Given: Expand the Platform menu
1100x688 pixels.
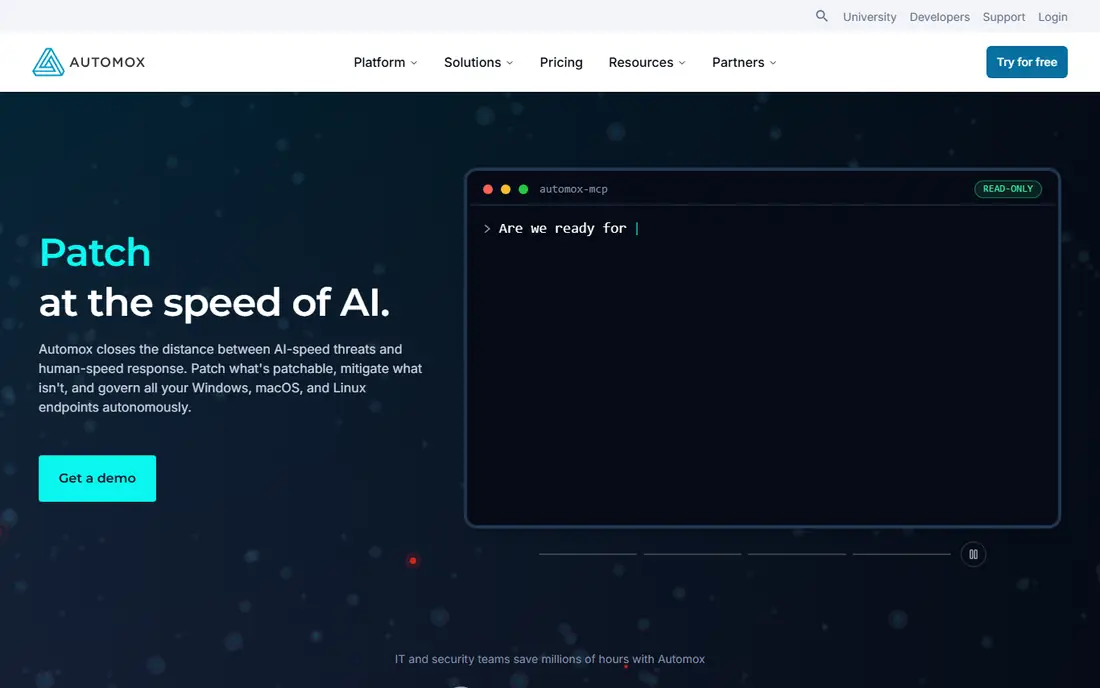Looking at the screenshot, I should pyautogui.click(x=385, y=62).
